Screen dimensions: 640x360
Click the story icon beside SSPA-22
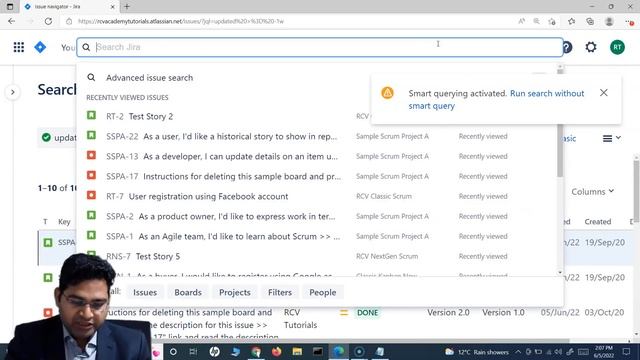point(91,135)
